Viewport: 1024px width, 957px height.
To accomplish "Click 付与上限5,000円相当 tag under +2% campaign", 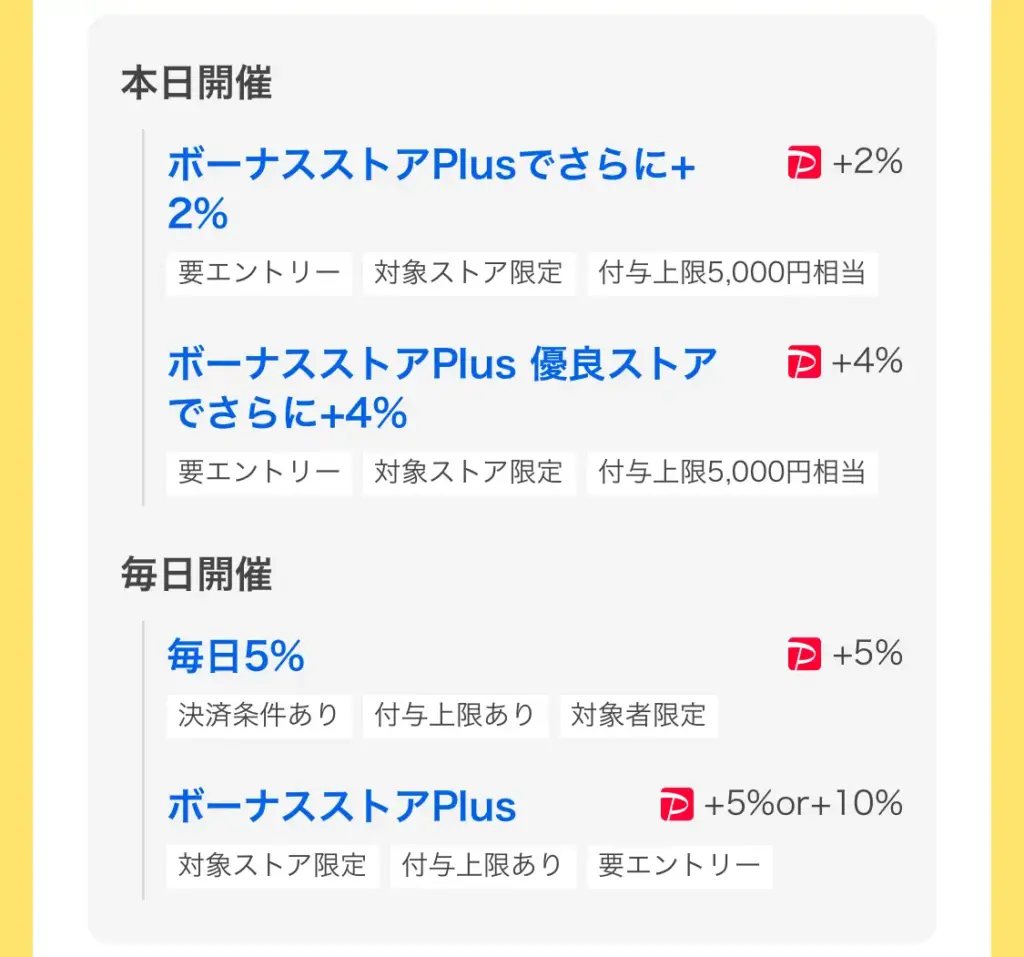I will 732,273.
